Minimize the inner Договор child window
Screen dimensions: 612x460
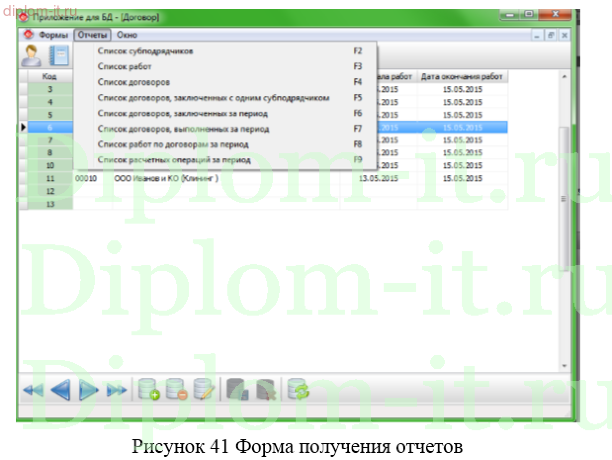tap(537, 36)
